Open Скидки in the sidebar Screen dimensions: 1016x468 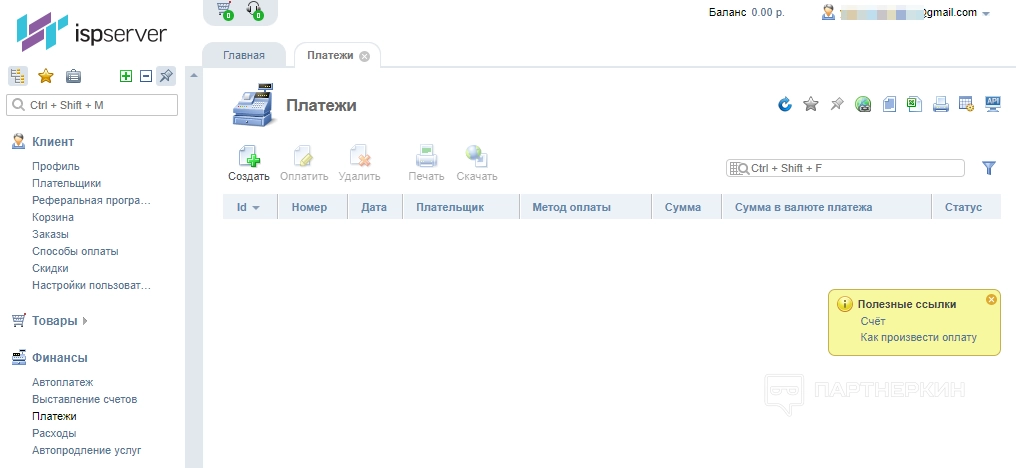click(x=51, y=268)
